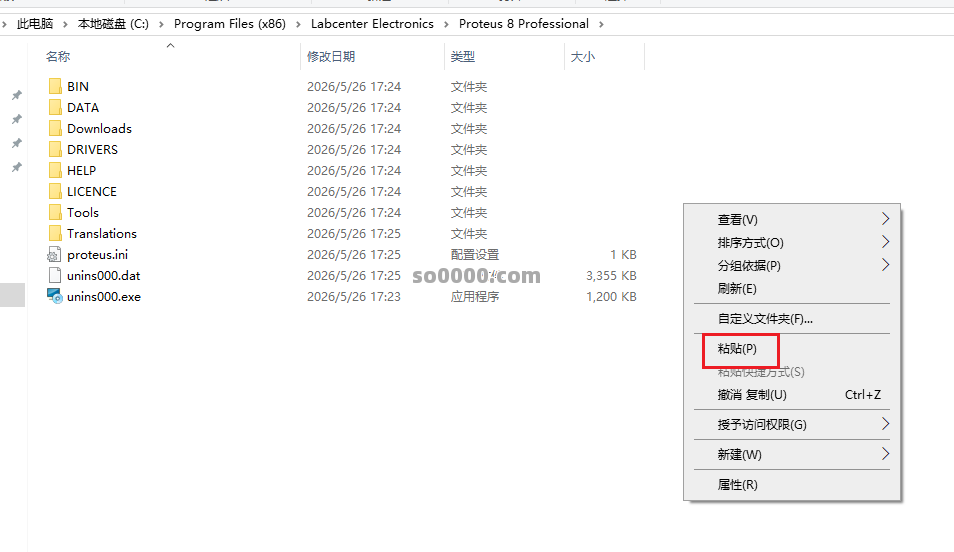This screenshot has height=552, width=954.
Task: Expand the 授予访问权限(G) submenu arrow
Action: (x=885, y=424)
